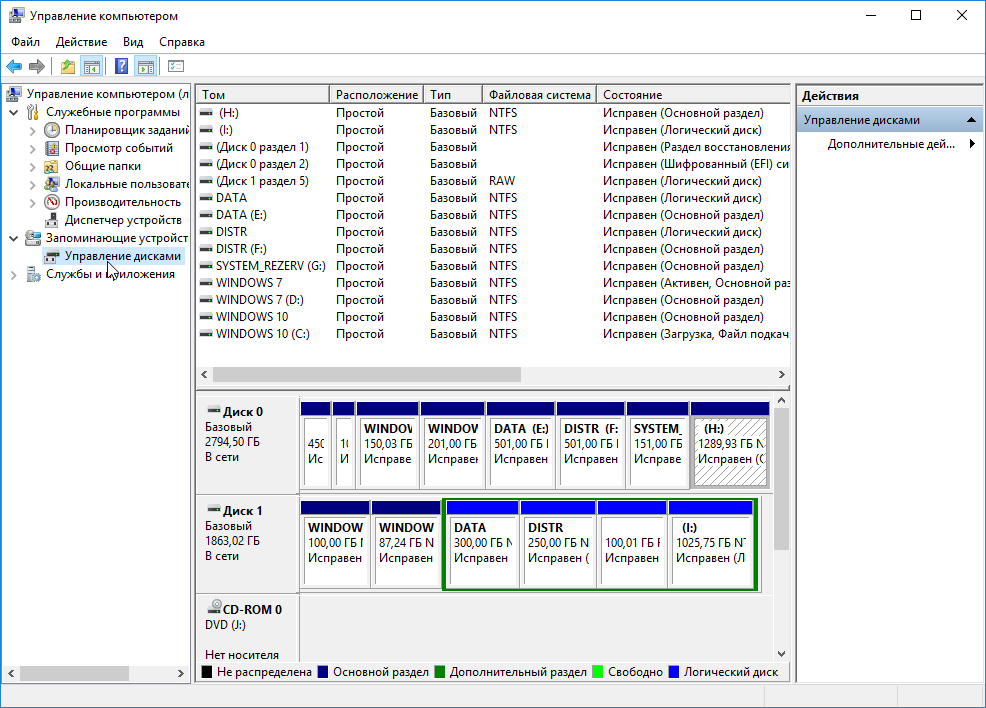Image resolution: width=986 pixels, height=708 pixels.
Task: Click the volume list horizontal scrollbar thumb
Action: [367, 375]
